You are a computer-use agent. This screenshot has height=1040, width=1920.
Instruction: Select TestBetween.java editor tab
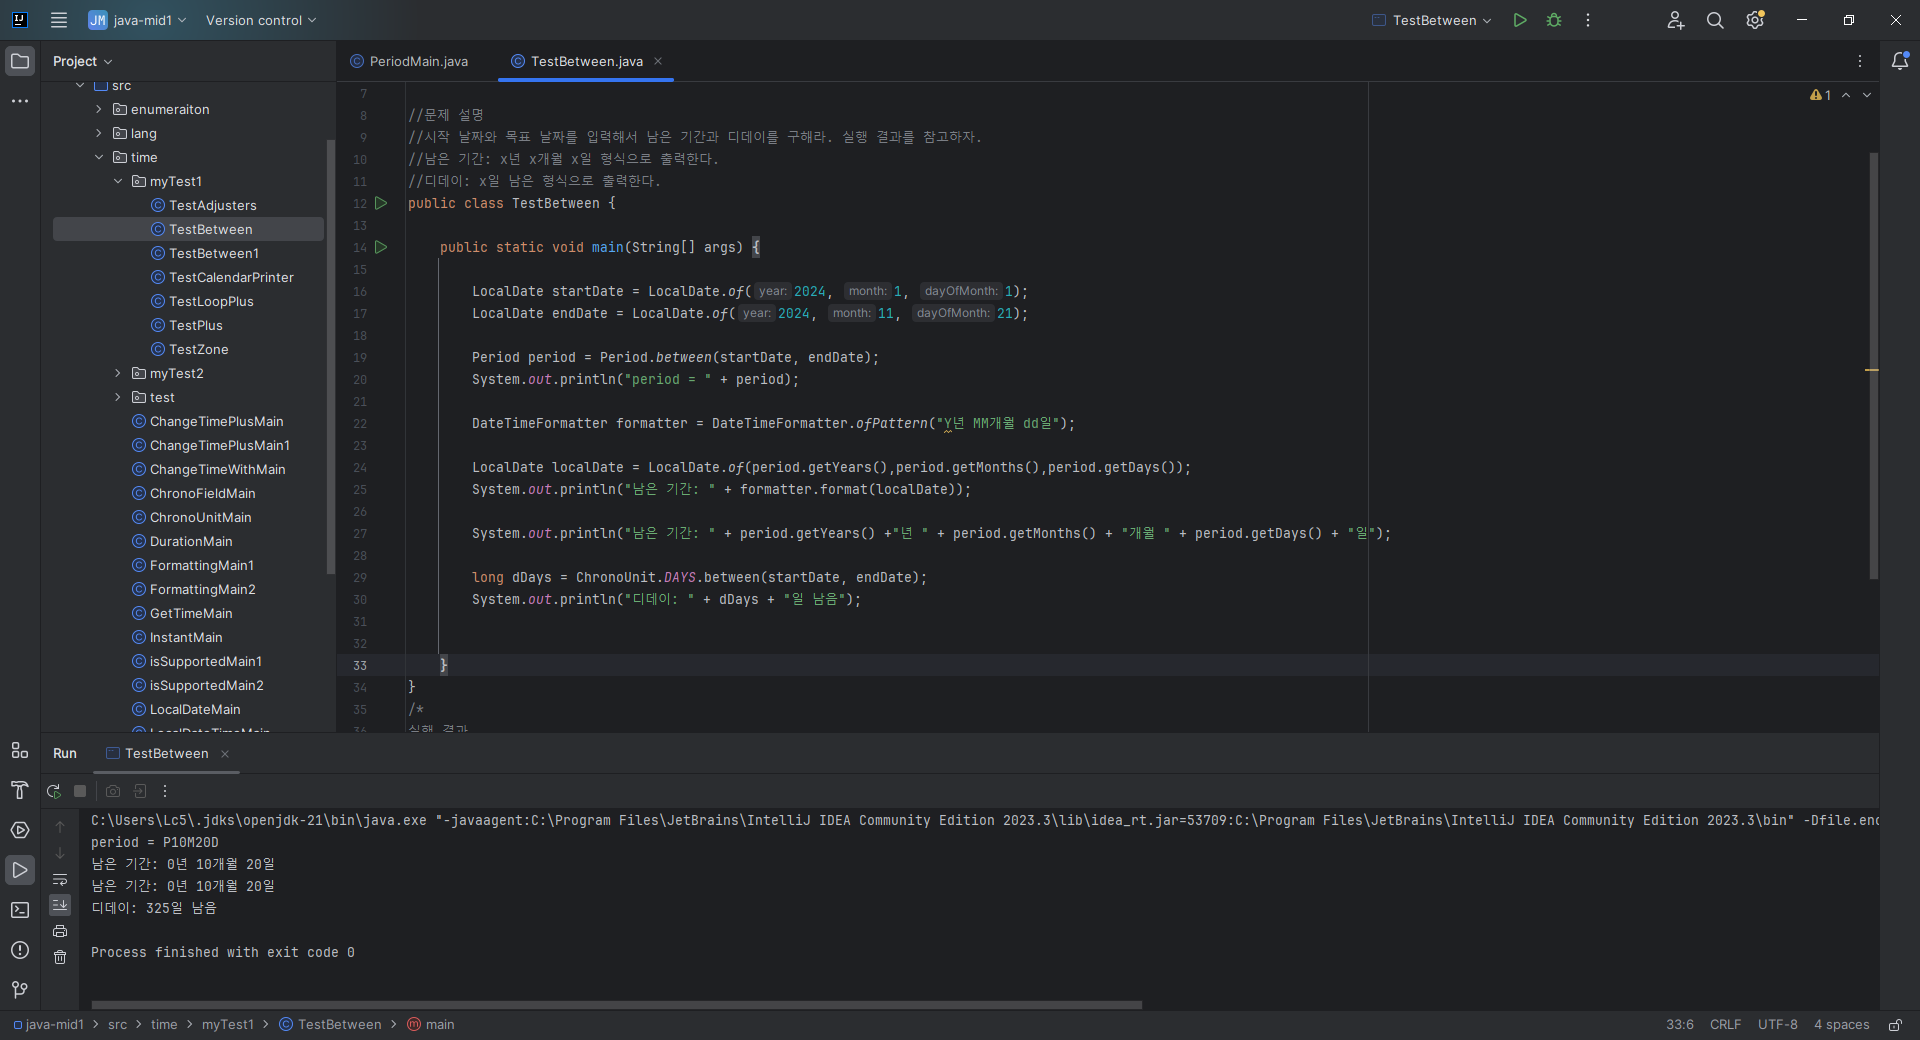pos(586,61)
